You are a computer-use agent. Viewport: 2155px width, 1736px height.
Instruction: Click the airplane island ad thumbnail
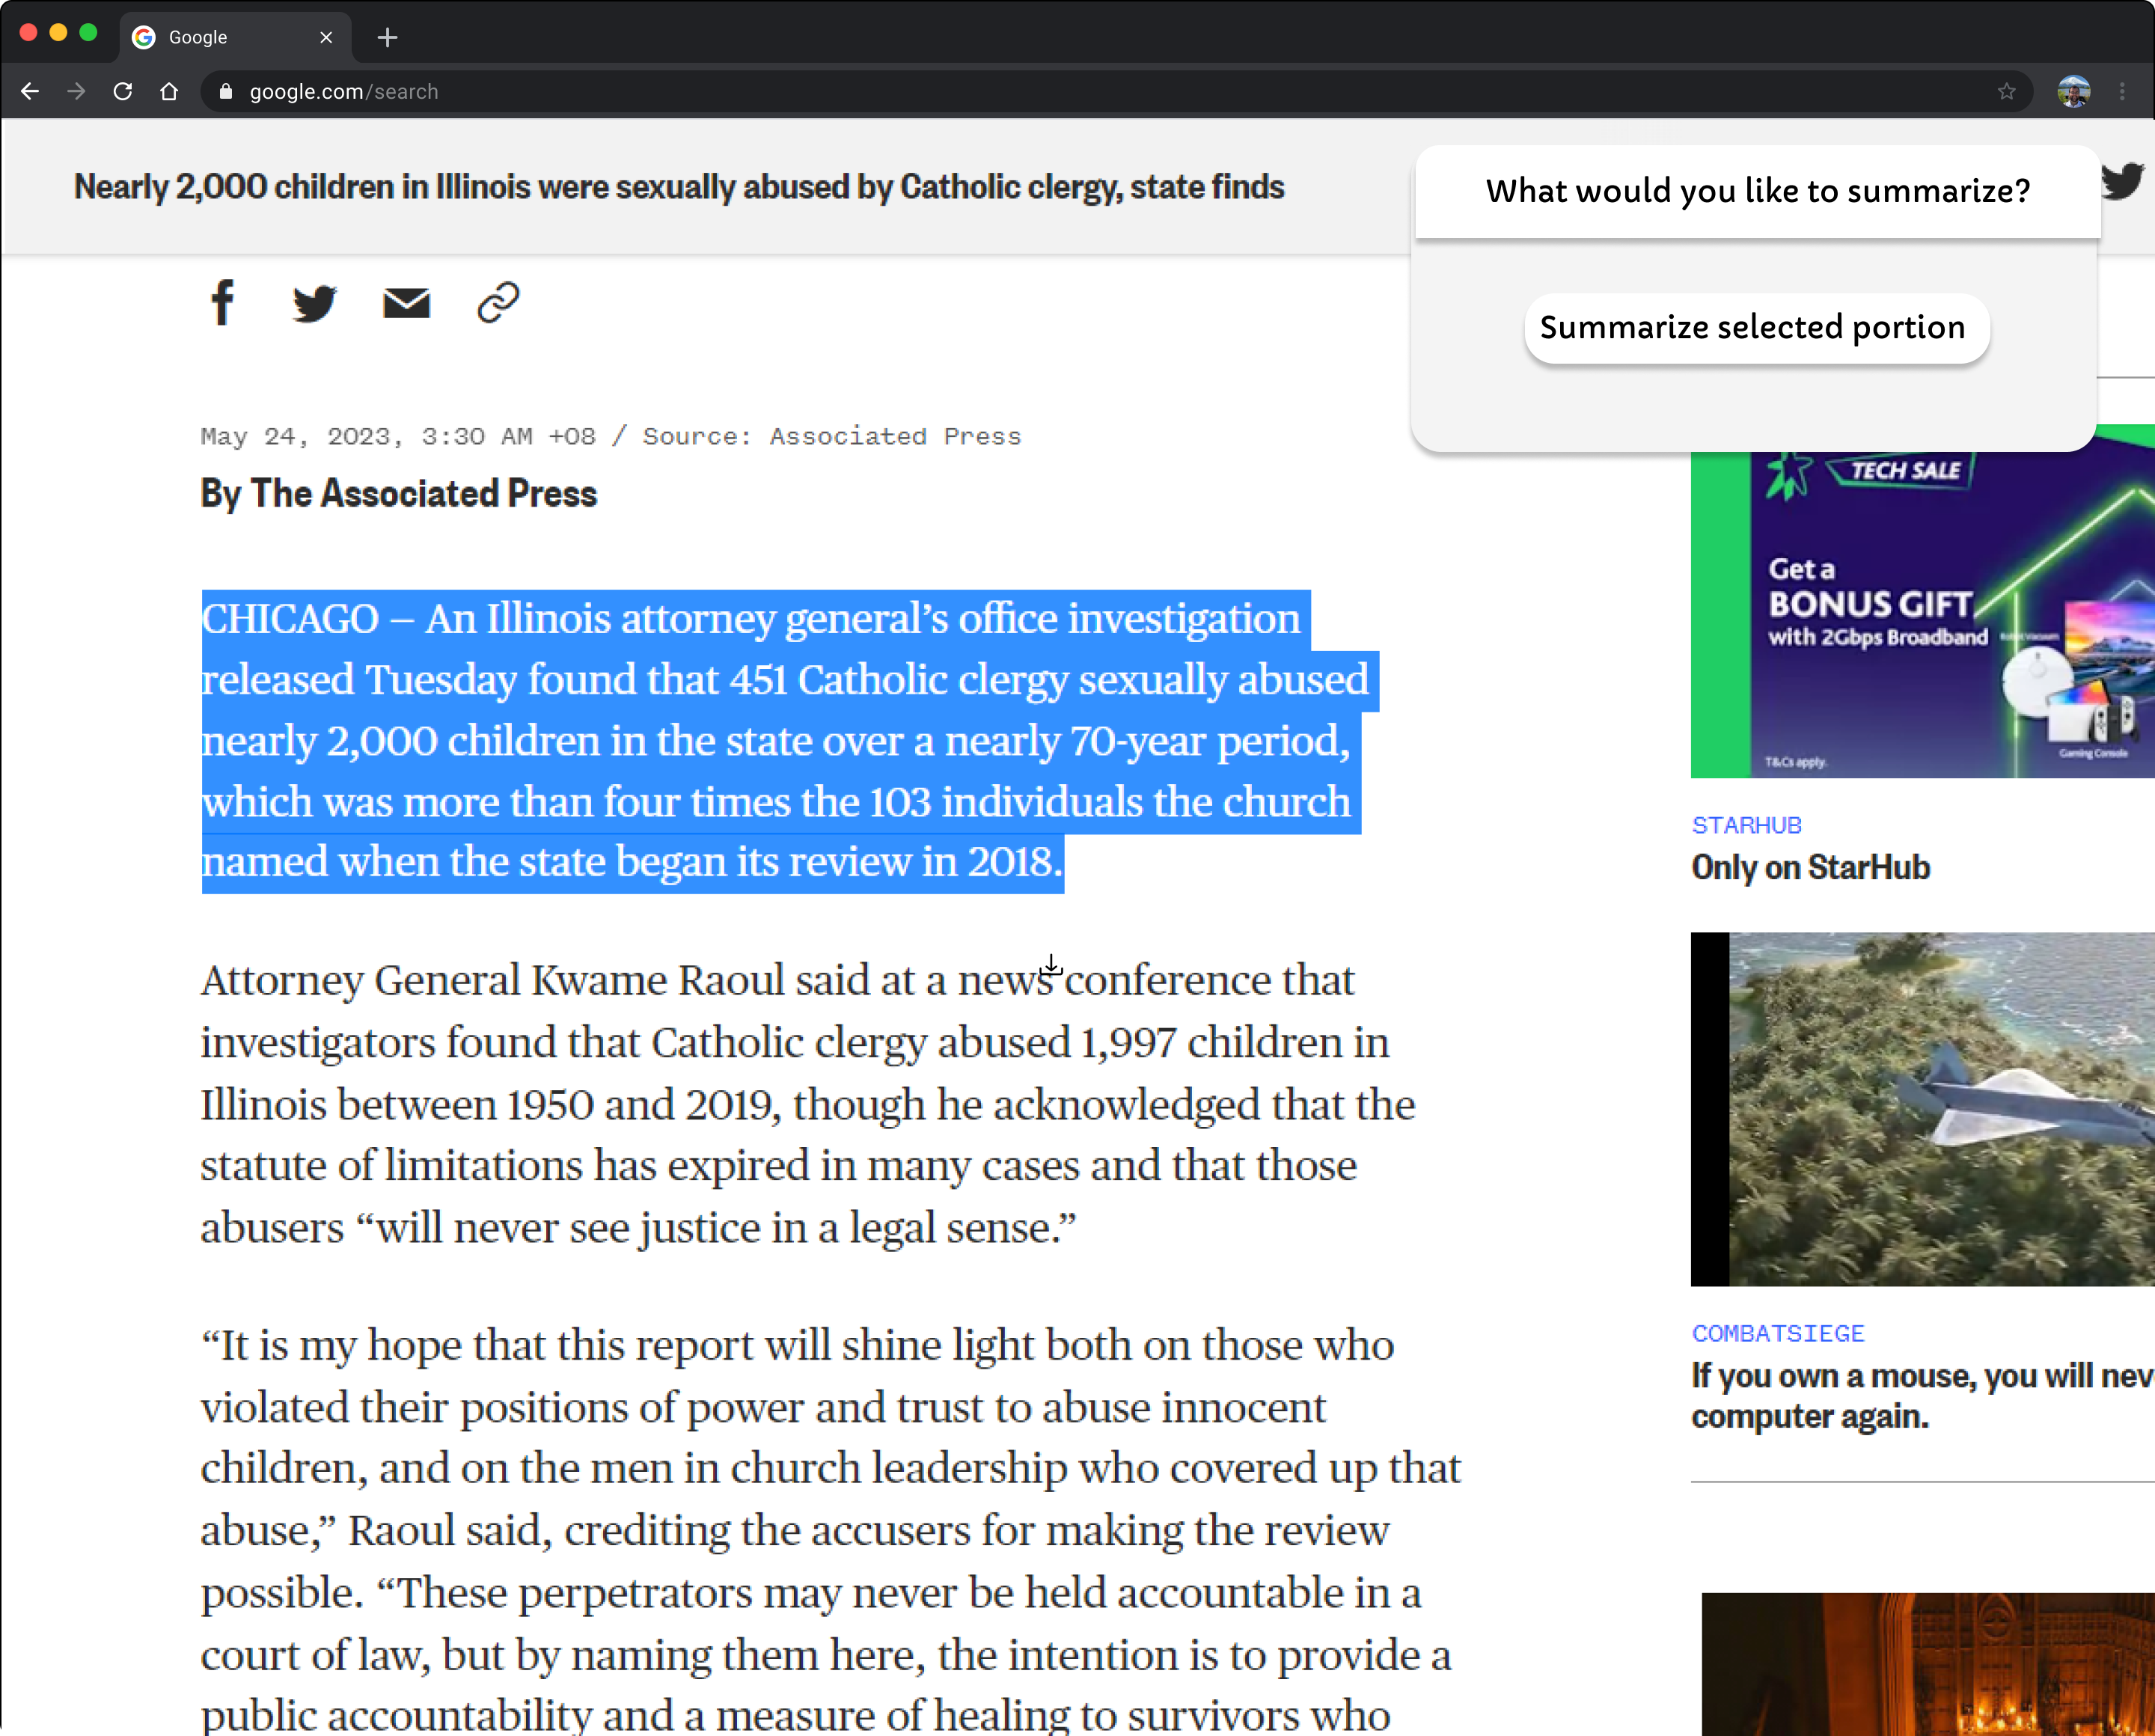click(x=1920, y=1109)
